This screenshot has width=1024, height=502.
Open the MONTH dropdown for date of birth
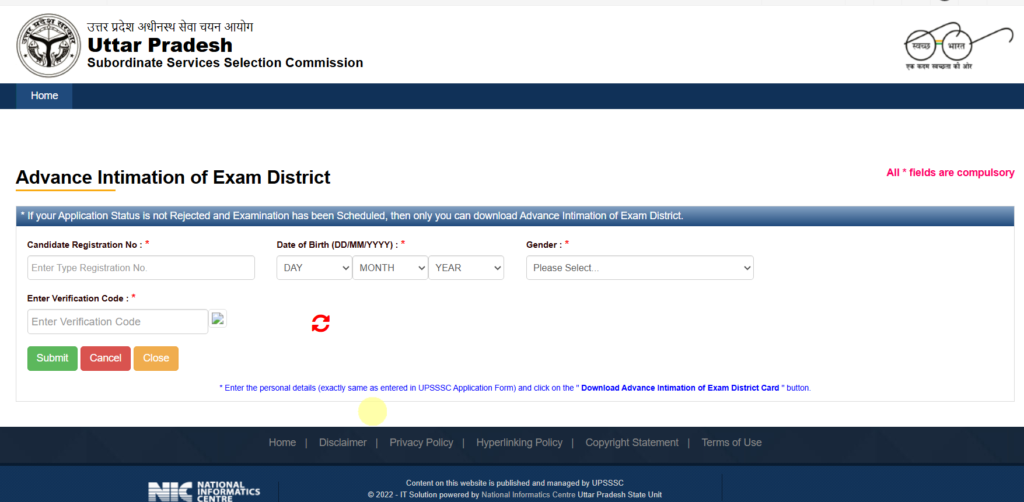click(390, 268)
